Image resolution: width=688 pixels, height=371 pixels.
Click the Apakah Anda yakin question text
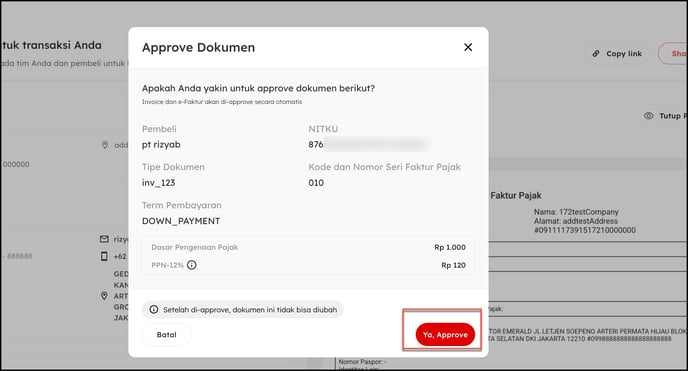pos(258,88)
